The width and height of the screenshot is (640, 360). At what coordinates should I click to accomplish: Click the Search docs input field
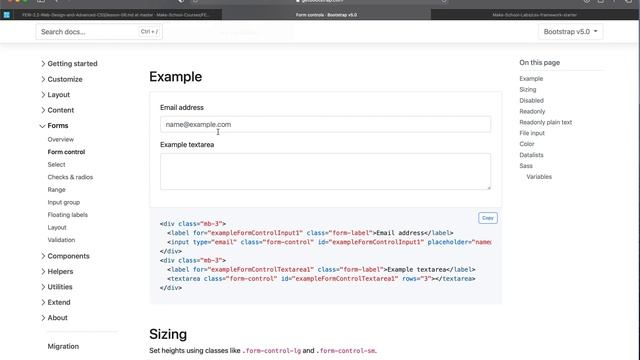coord(99,31)
